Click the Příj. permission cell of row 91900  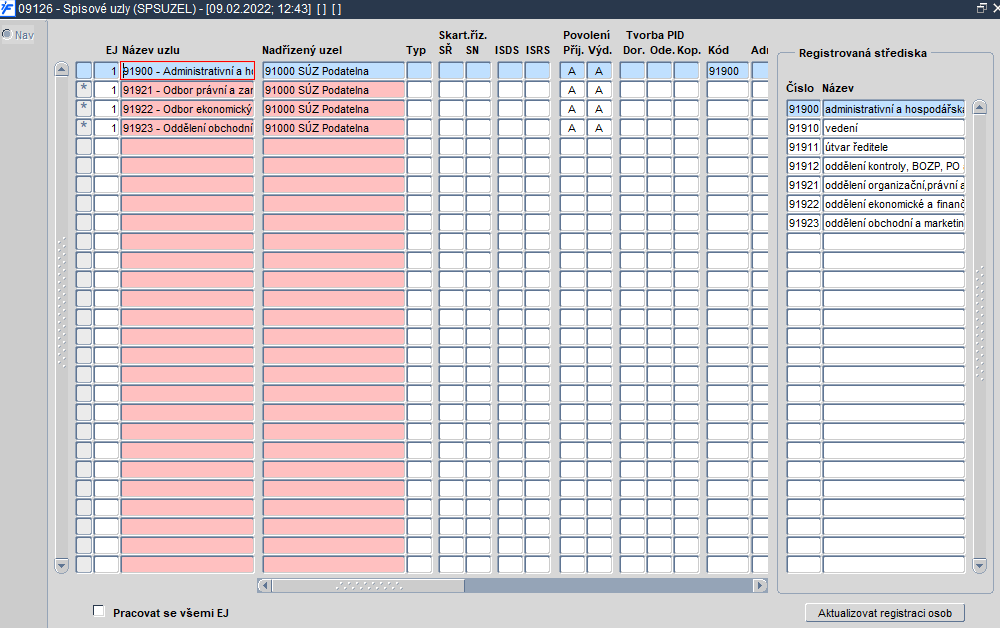pyautogui.click(x=572, y=71)
